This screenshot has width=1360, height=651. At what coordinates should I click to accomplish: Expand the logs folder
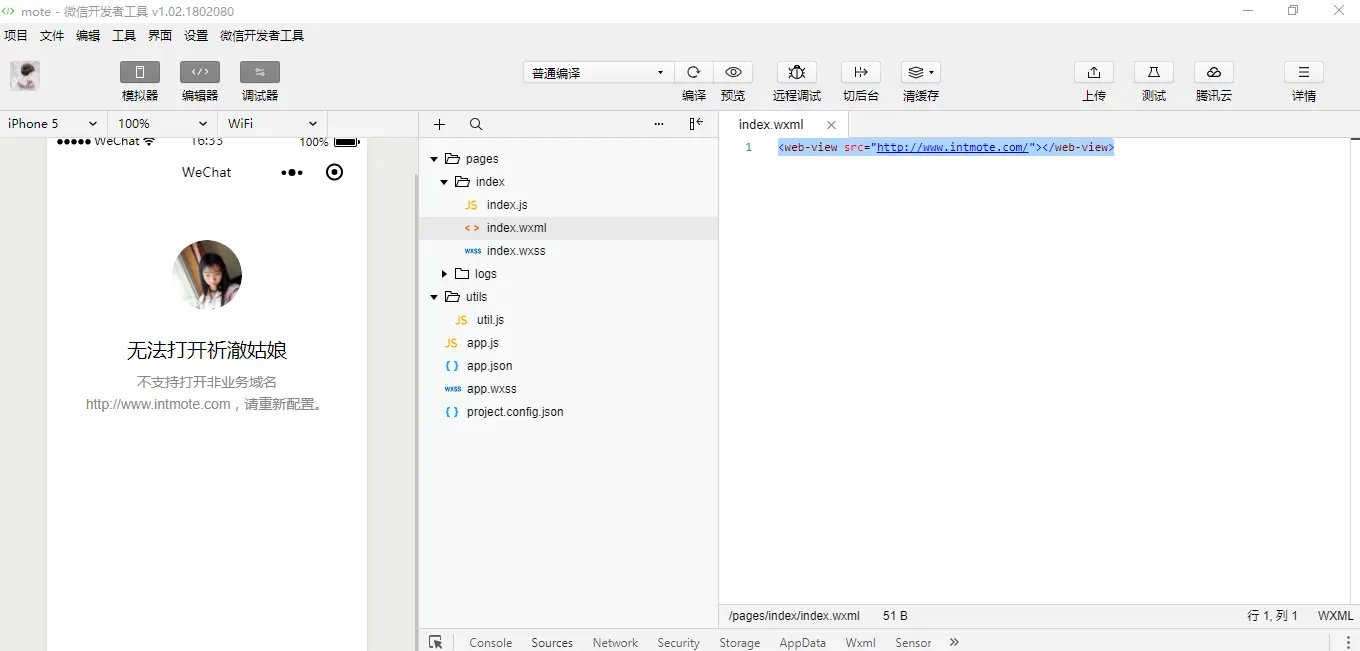444,274
